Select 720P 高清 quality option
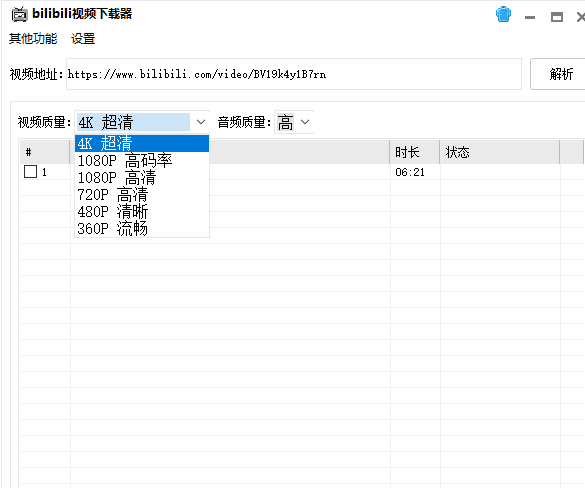The image size is (585, 488). [142, 194]
